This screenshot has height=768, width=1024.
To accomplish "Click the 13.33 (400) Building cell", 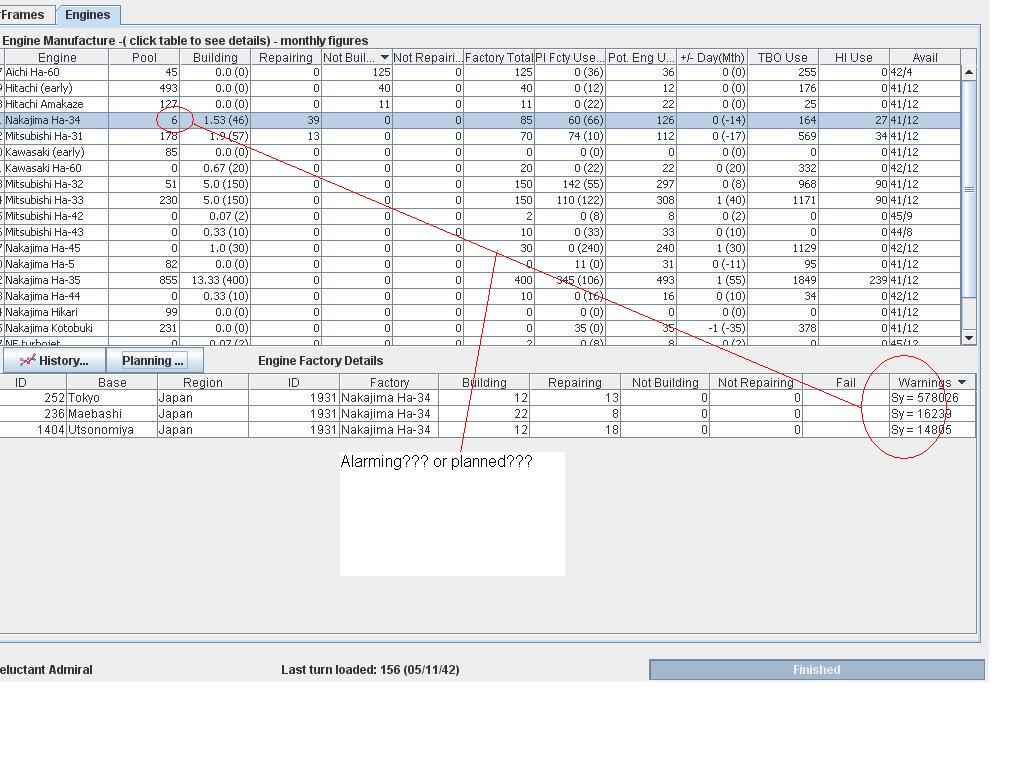I will pyautogui.click(x=215, y=280).
